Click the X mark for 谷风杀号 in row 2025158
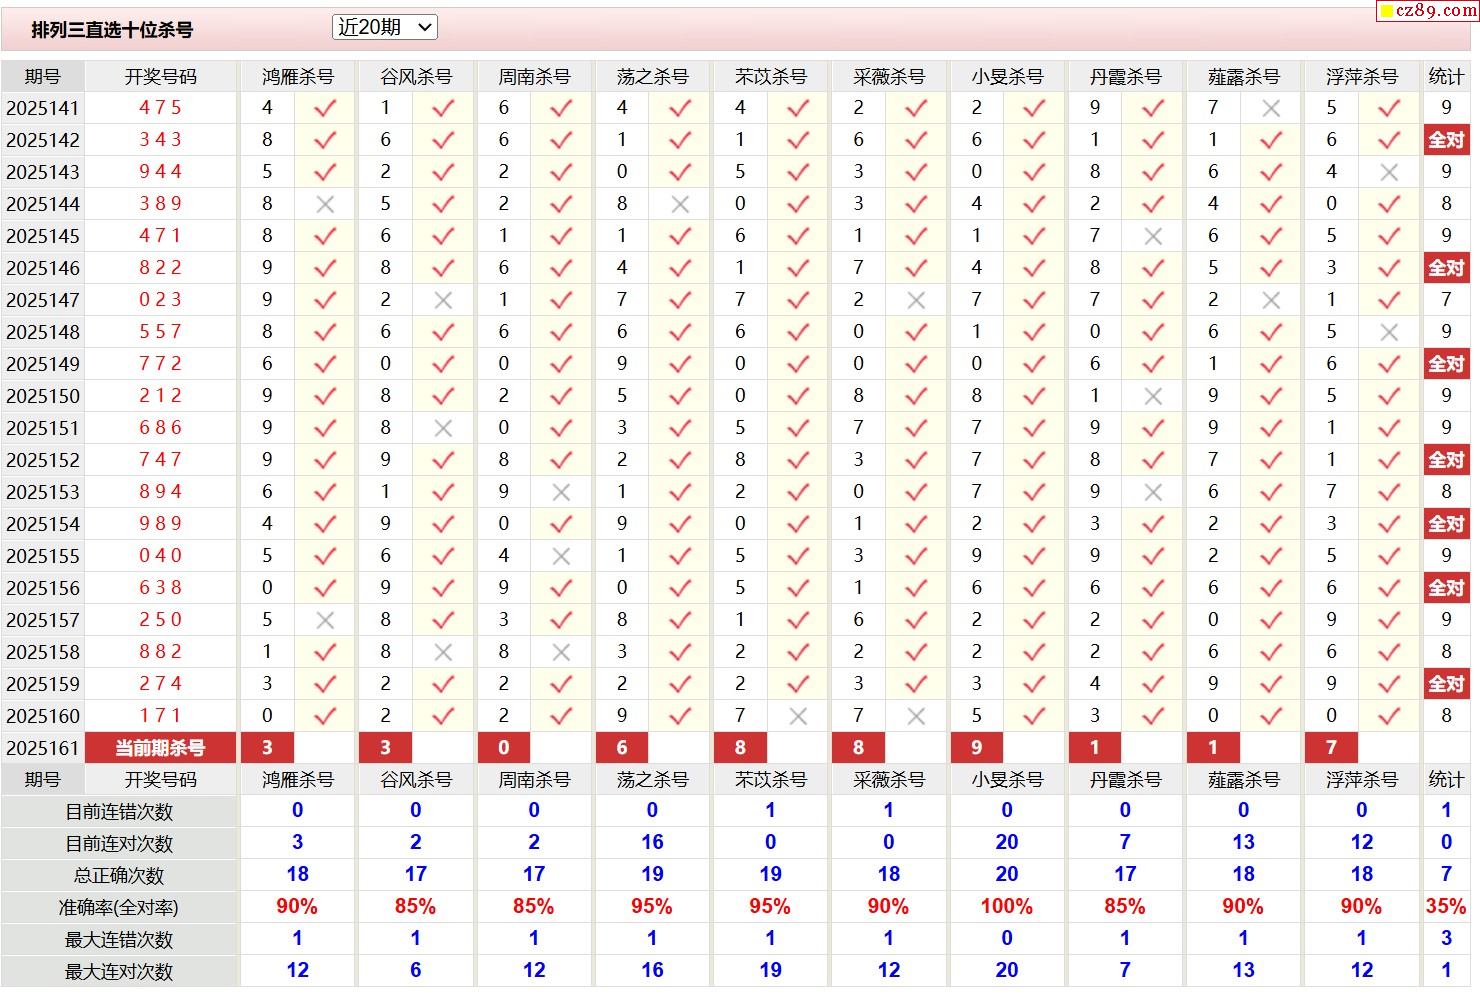Viewport: 1480px width, 994px height. click(443, 652)
